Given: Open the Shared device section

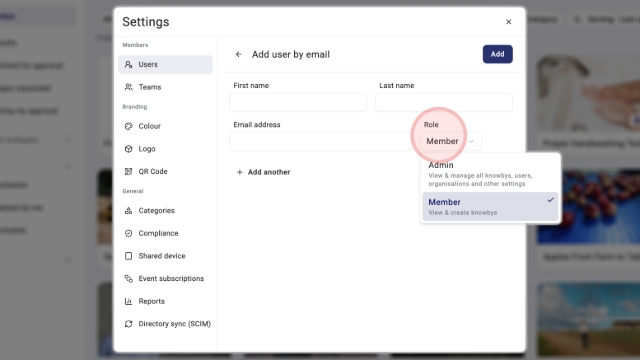Looking at the screenshot, I should point(165,256).
